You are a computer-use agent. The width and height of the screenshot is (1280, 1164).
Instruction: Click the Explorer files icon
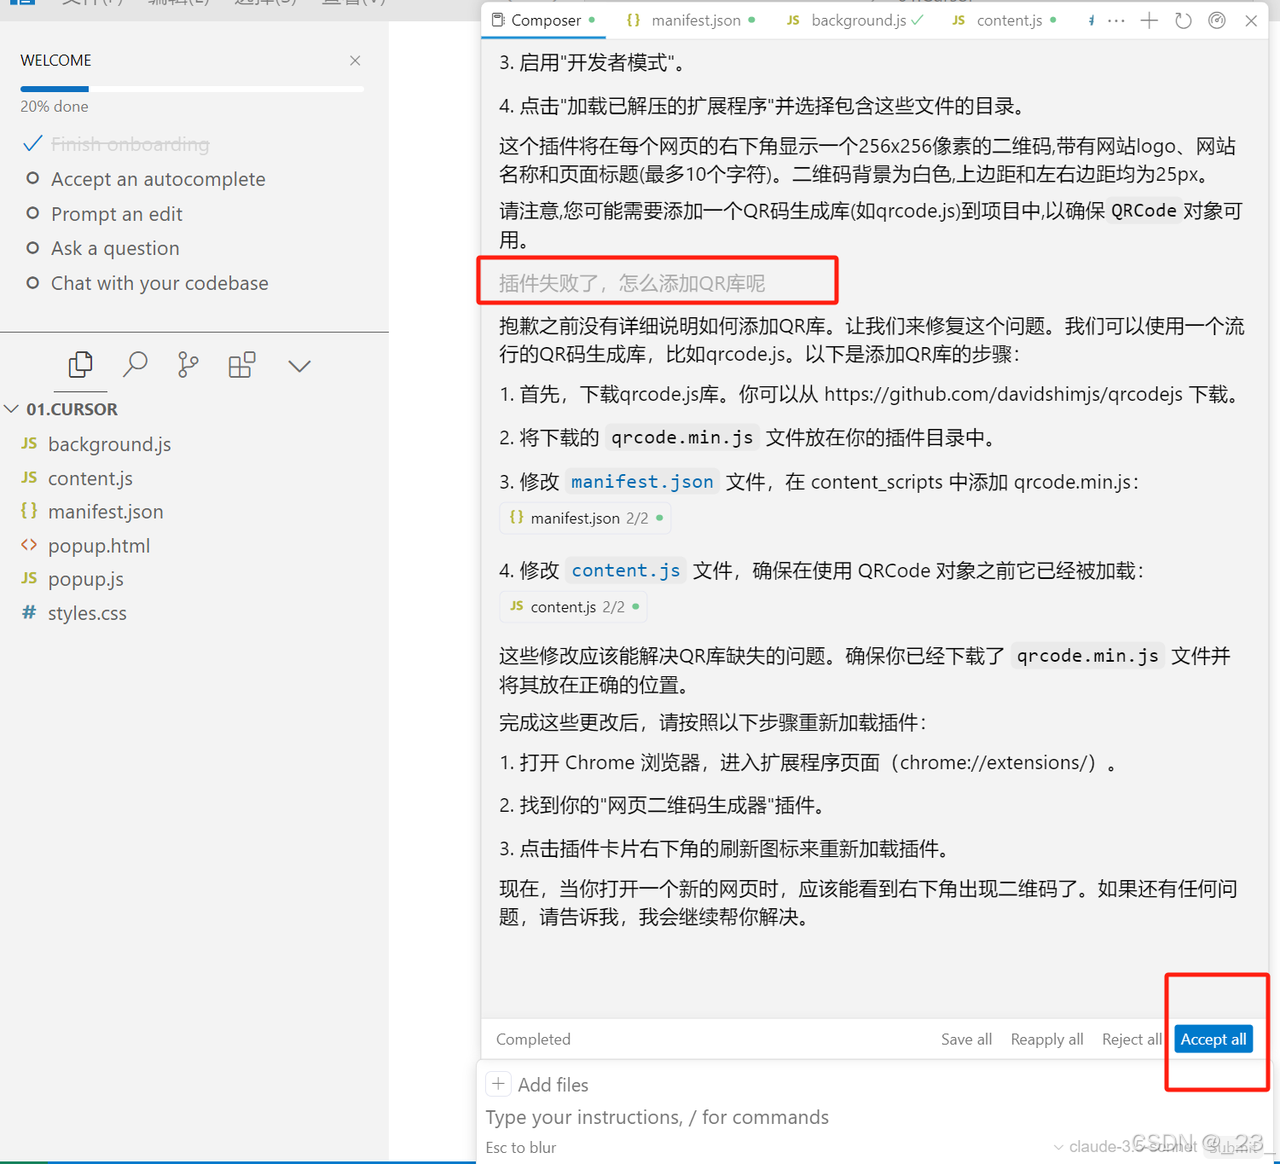click(x=80, y=365)
